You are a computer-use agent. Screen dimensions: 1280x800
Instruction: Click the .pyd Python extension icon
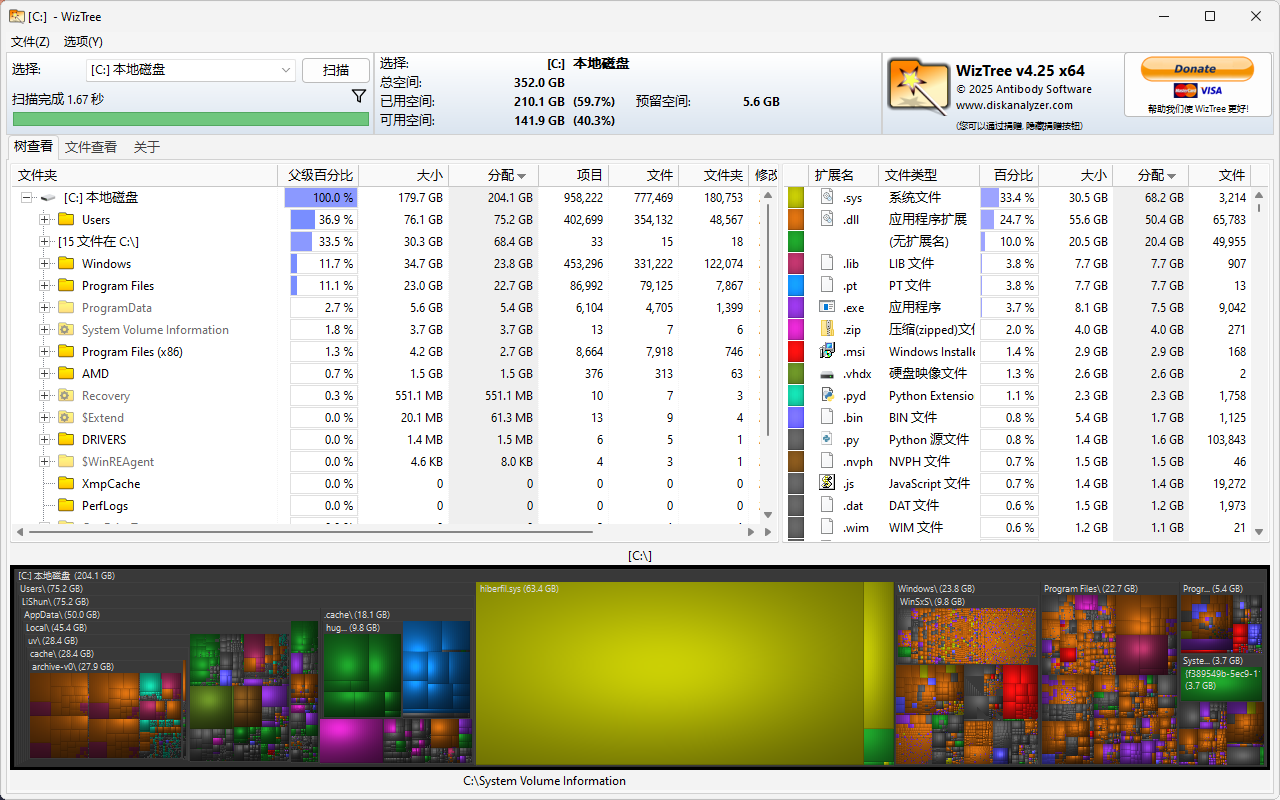click(827, 395)
